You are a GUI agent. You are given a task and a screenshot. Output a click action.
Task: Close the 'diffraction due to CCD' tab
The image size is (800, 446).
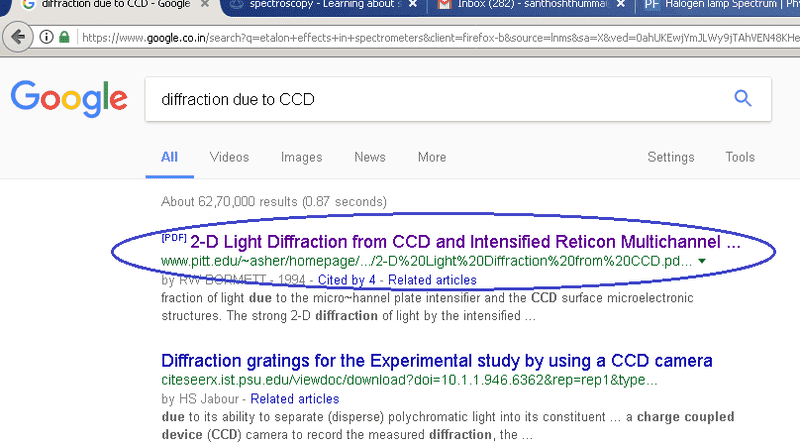tap(204, 5)
